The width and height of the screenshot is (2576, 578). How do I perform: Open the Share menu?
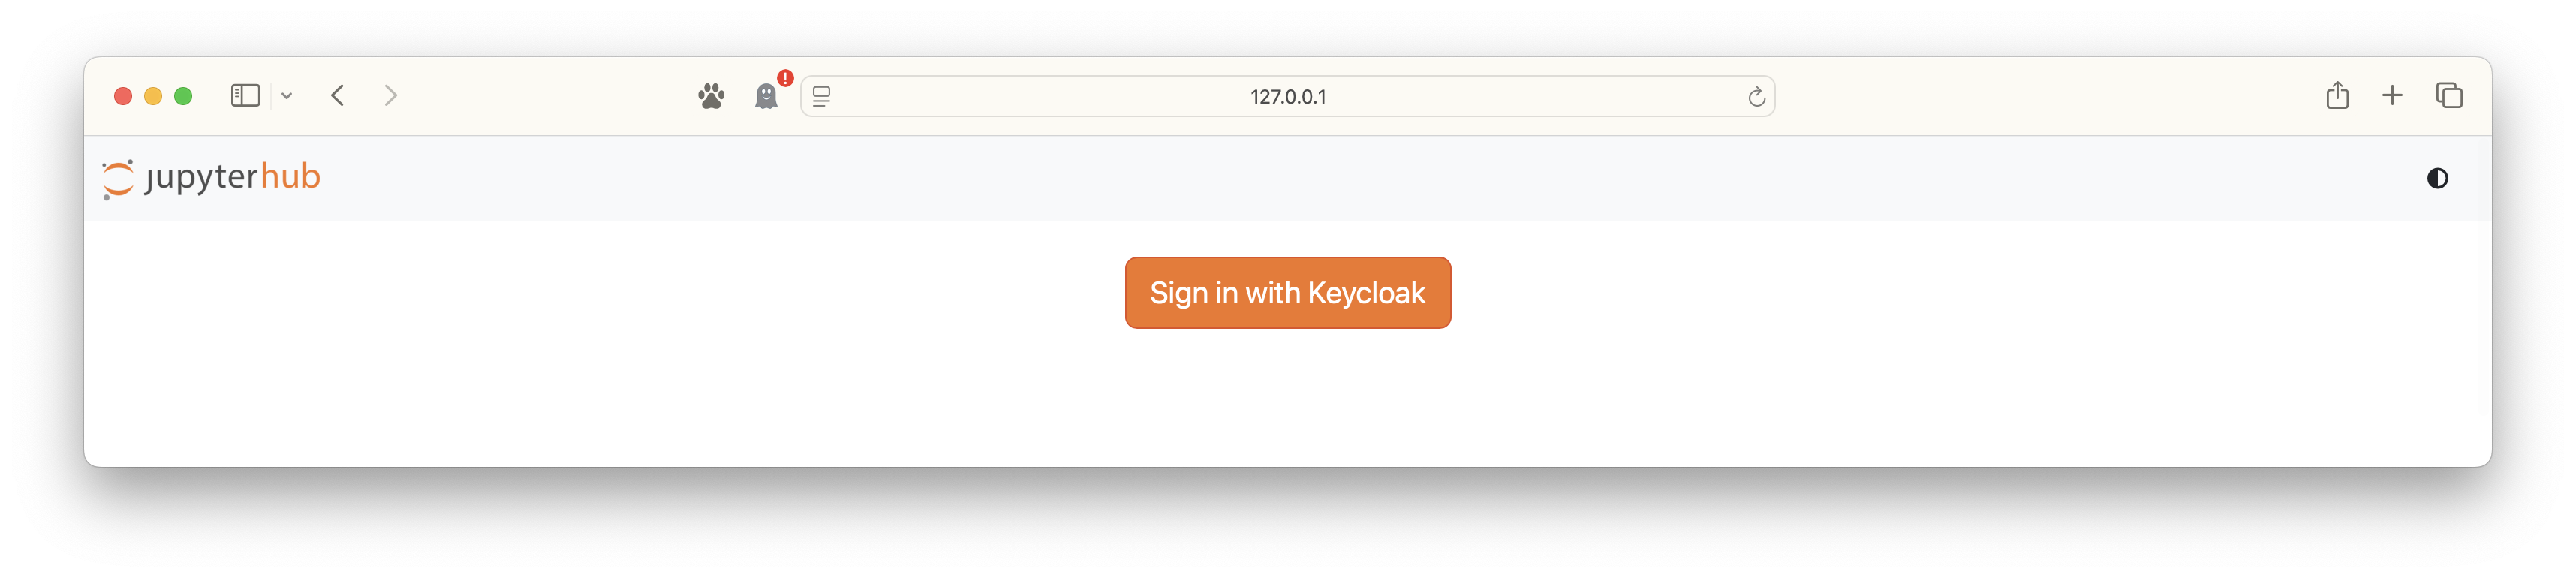point(2337,96)
